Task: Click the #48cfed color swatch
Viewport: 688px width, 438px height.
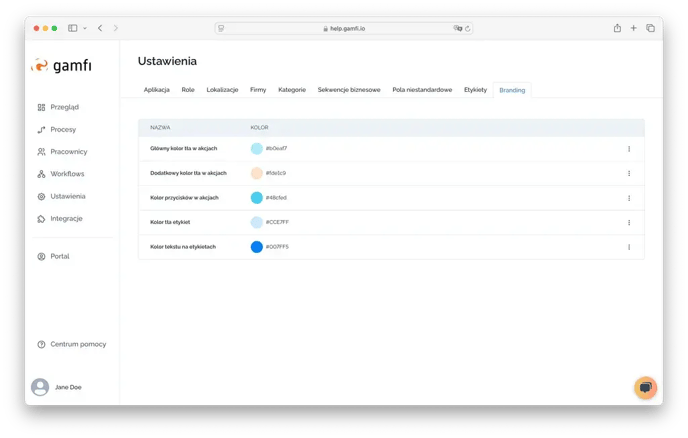Action: [x=257, y=198]
